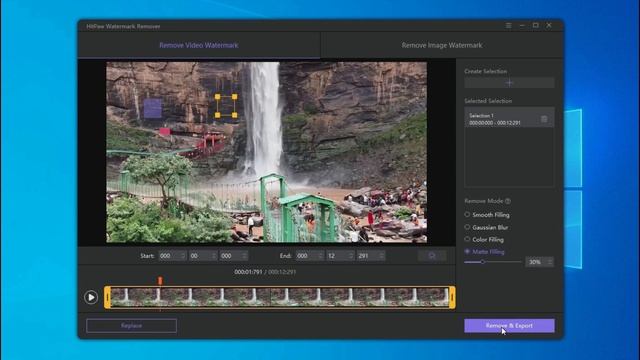Click the Remove & Export button

point(509,326)
